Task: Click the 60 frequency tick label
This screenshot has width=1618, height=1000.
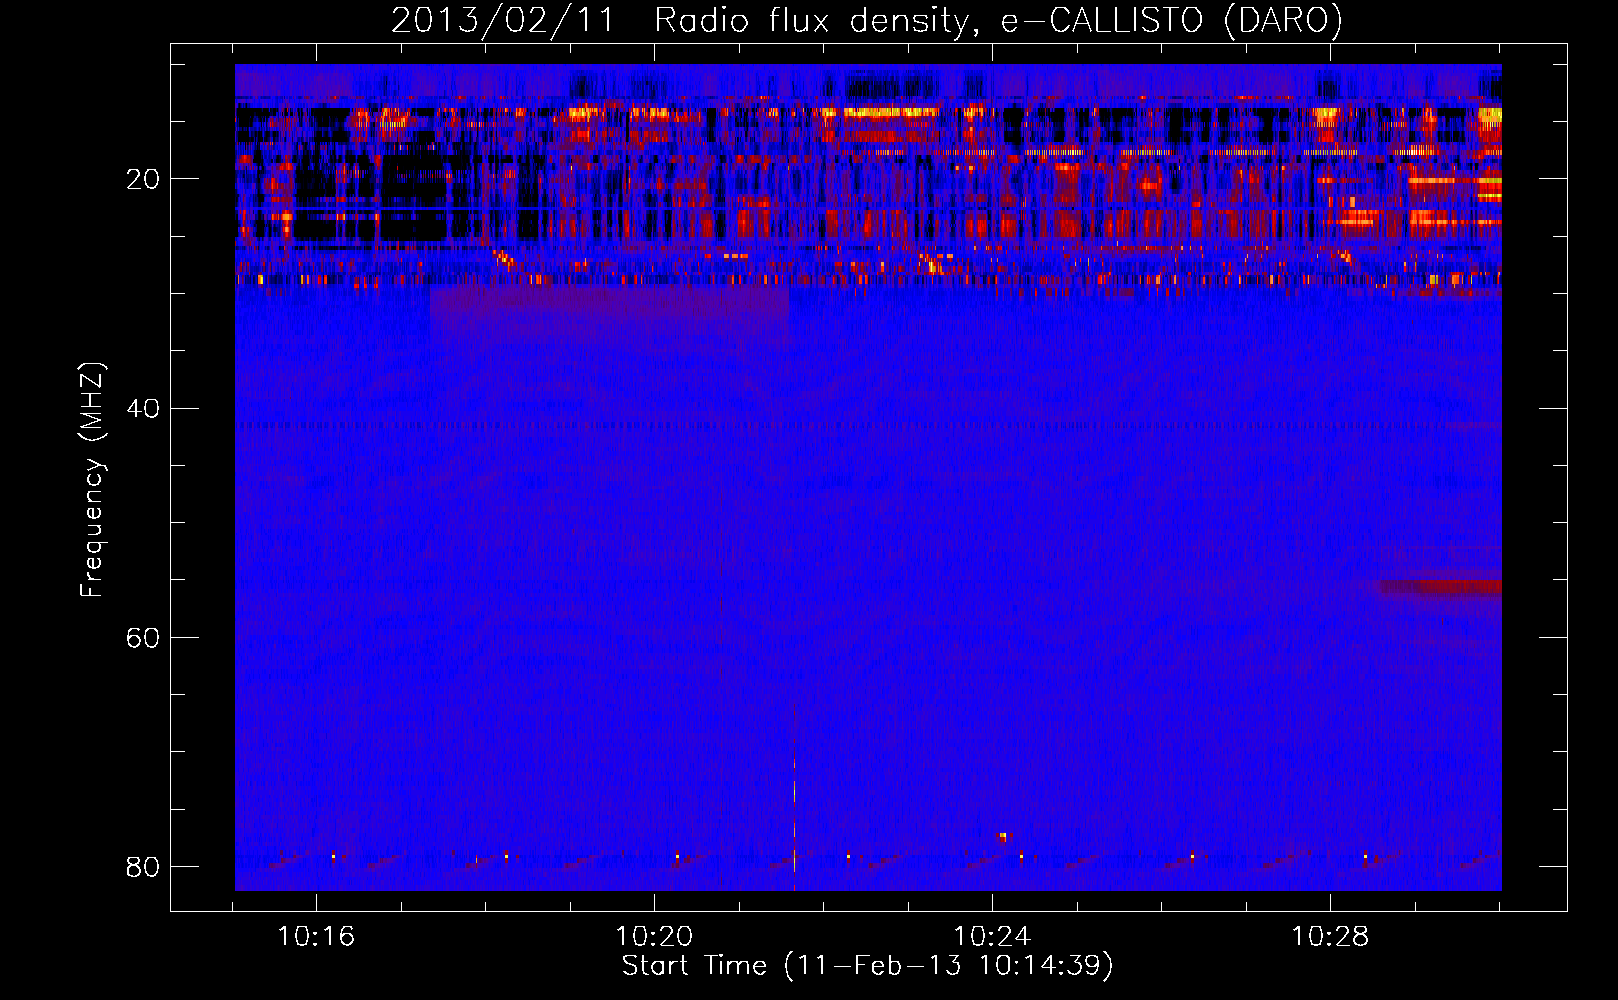Action: coord(143,638)
